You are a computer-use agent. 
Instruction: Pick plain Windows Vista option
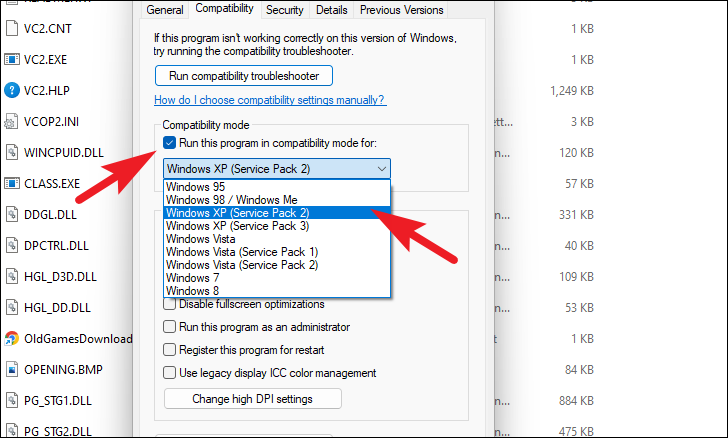click(x=277, y=239)
